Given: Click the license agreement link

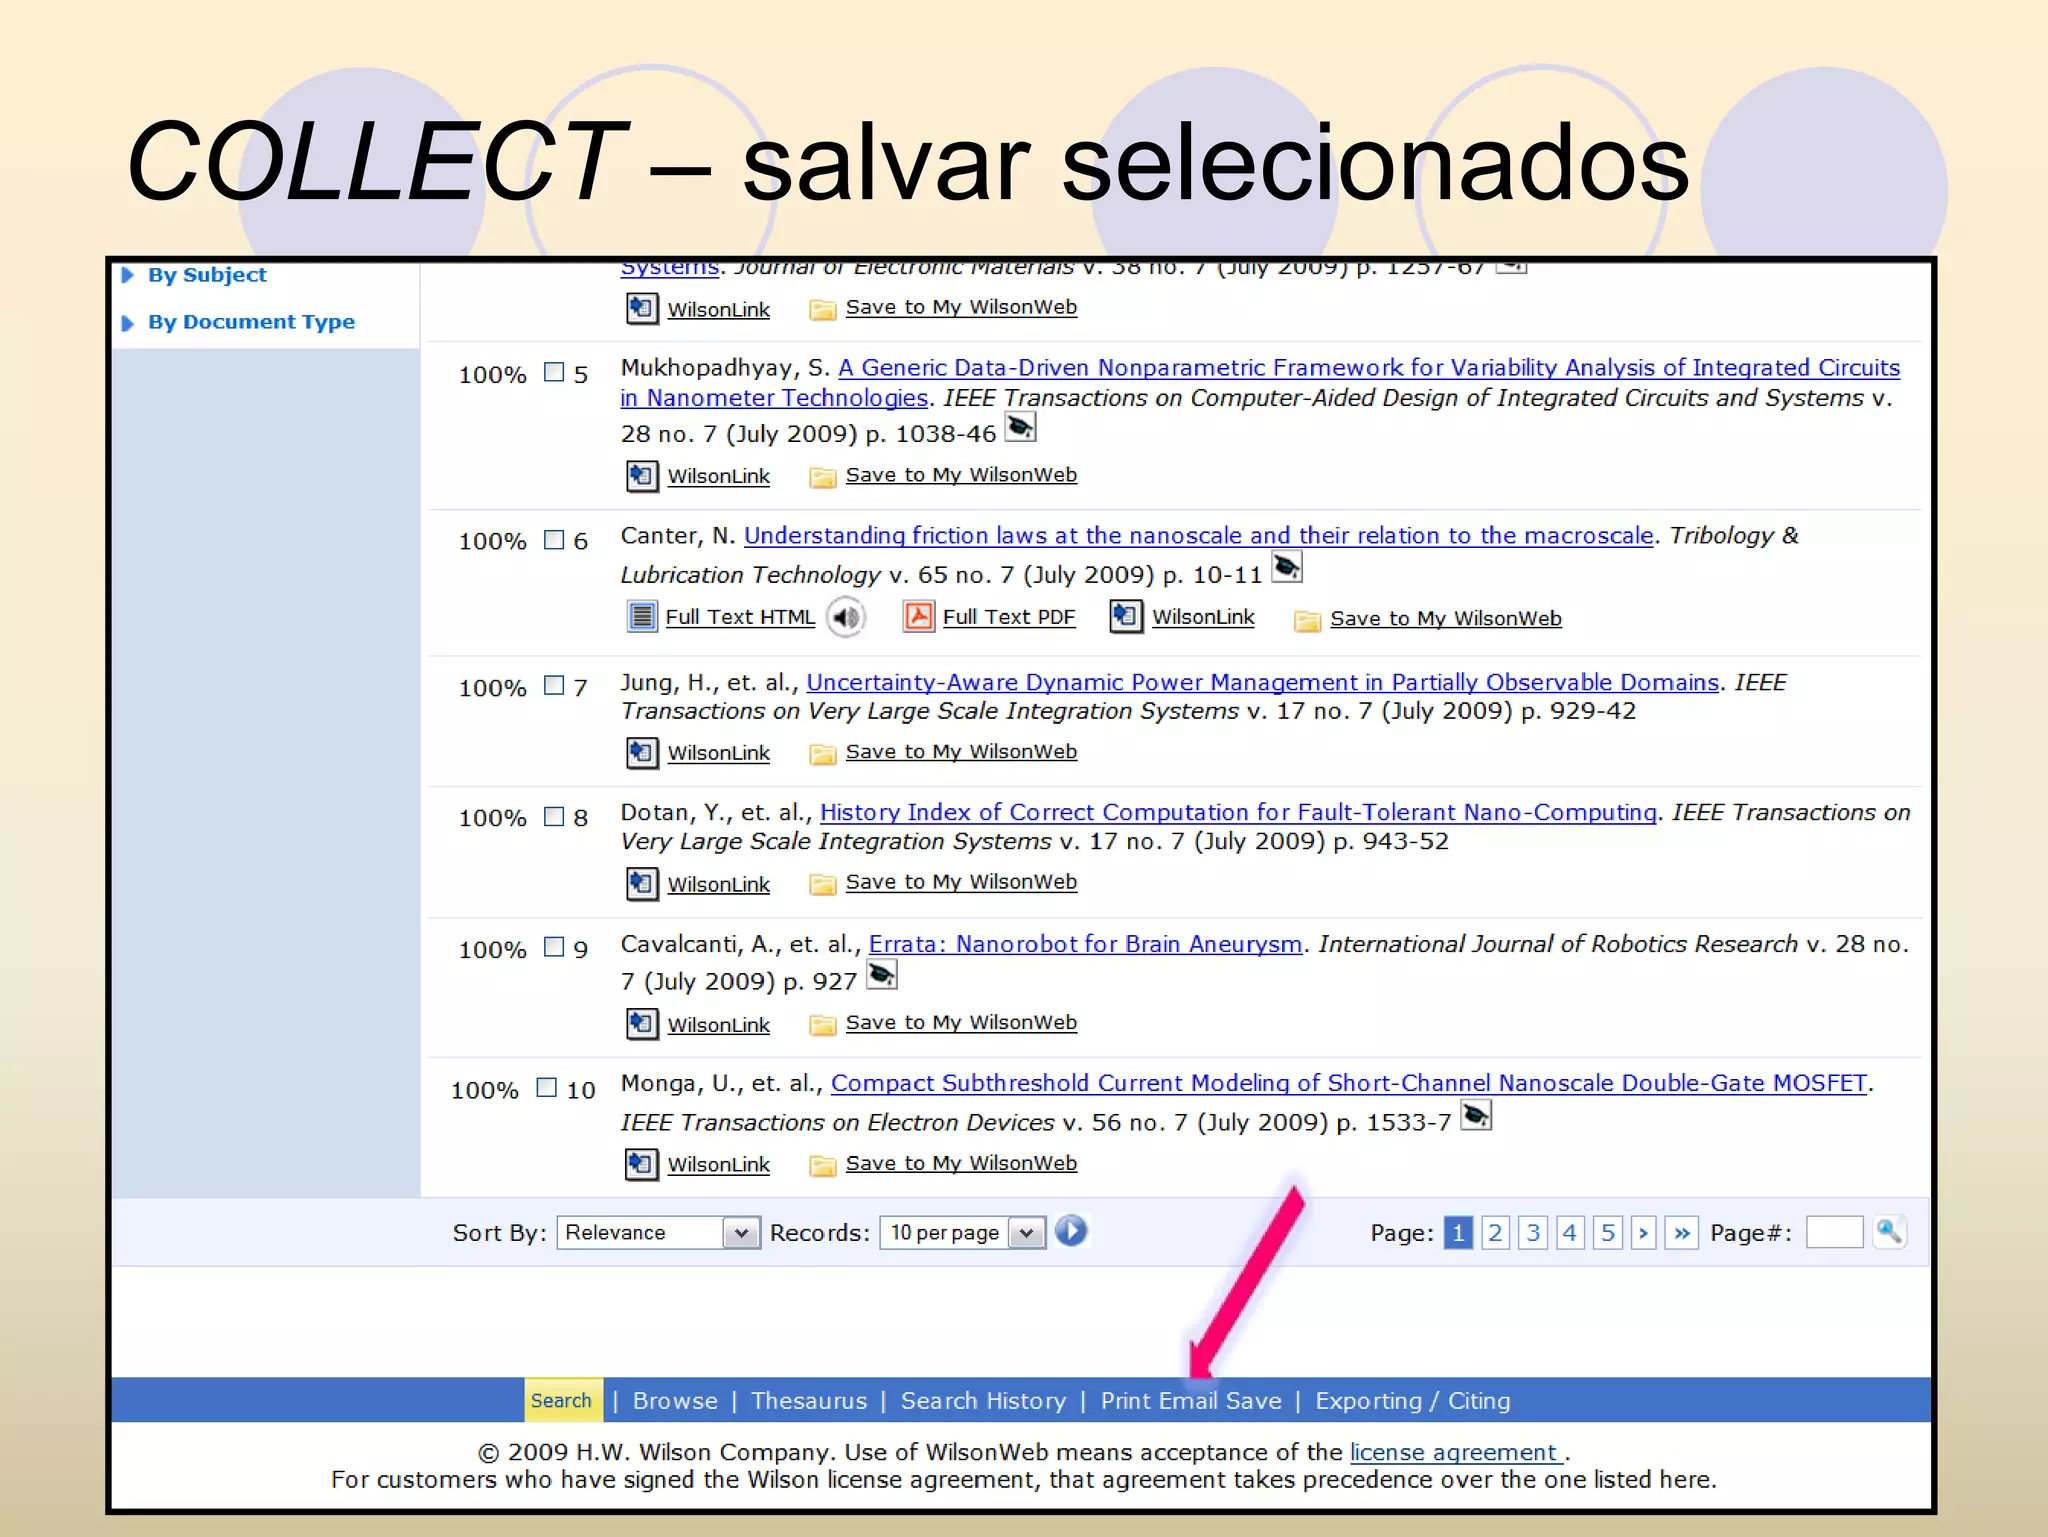Looking at the screenshot, I should (x=1456, y=1452).
